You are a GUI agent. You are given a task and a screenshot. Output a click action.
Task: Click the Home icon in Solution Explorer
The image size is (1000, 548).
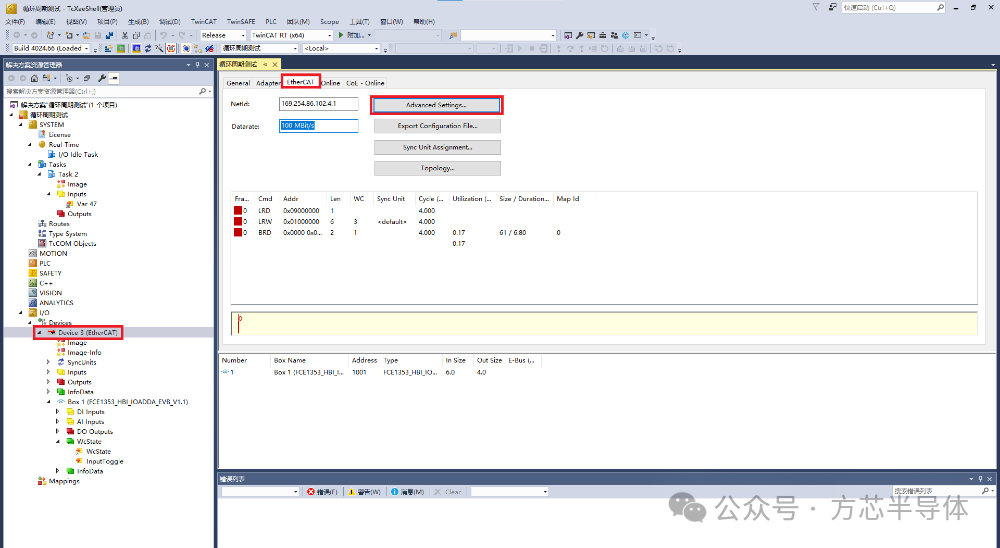[34, 78]
